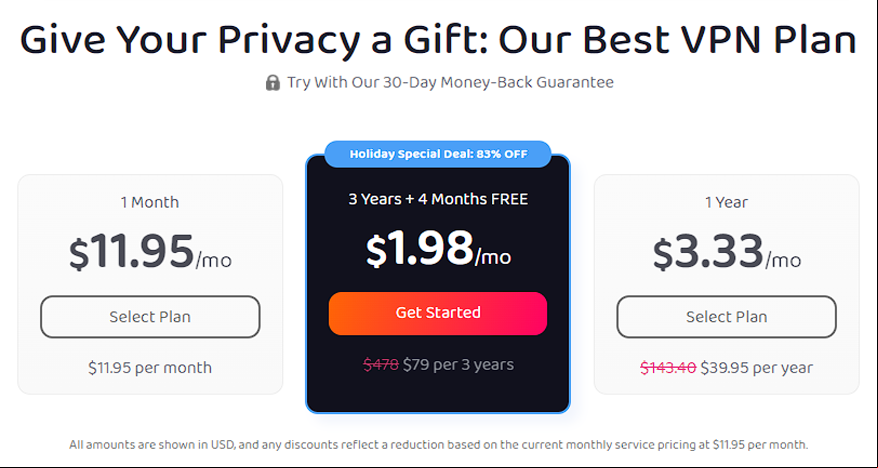Click the crossed-out $143.40 price

[x=668, y=368]
